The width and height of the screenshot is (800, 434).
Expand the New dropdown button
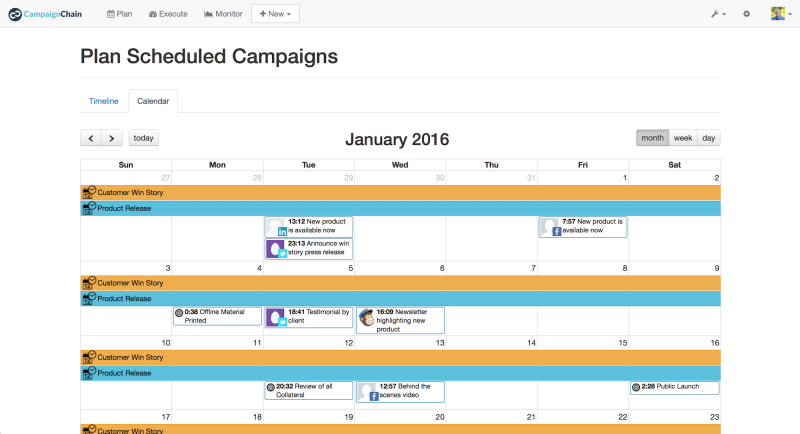tap(275, 14)
